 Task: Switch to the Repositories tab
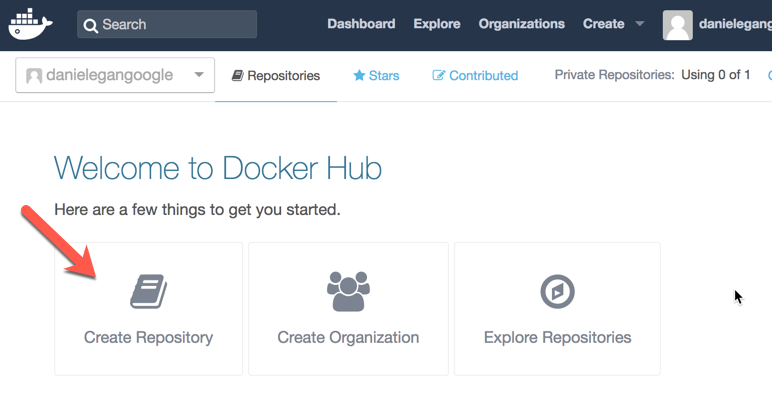[276, 76]
